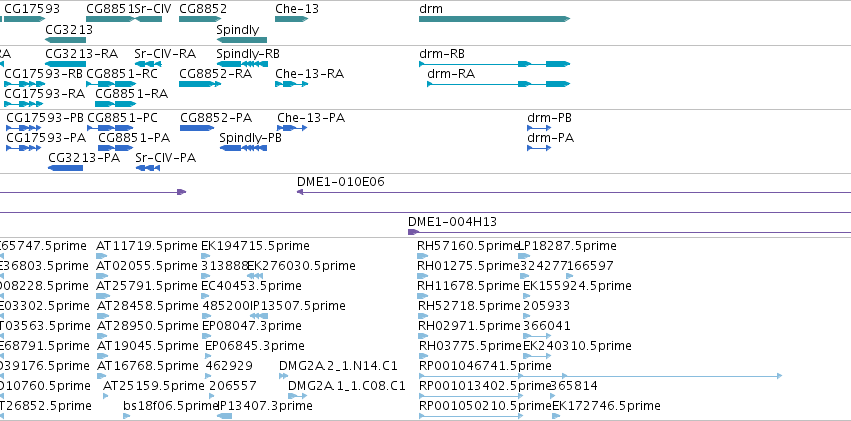Image resolution: width=851 pixels, height=421 pixels.
Task: Select the CG3213 gene glyph
Action: tap(65, 40)
